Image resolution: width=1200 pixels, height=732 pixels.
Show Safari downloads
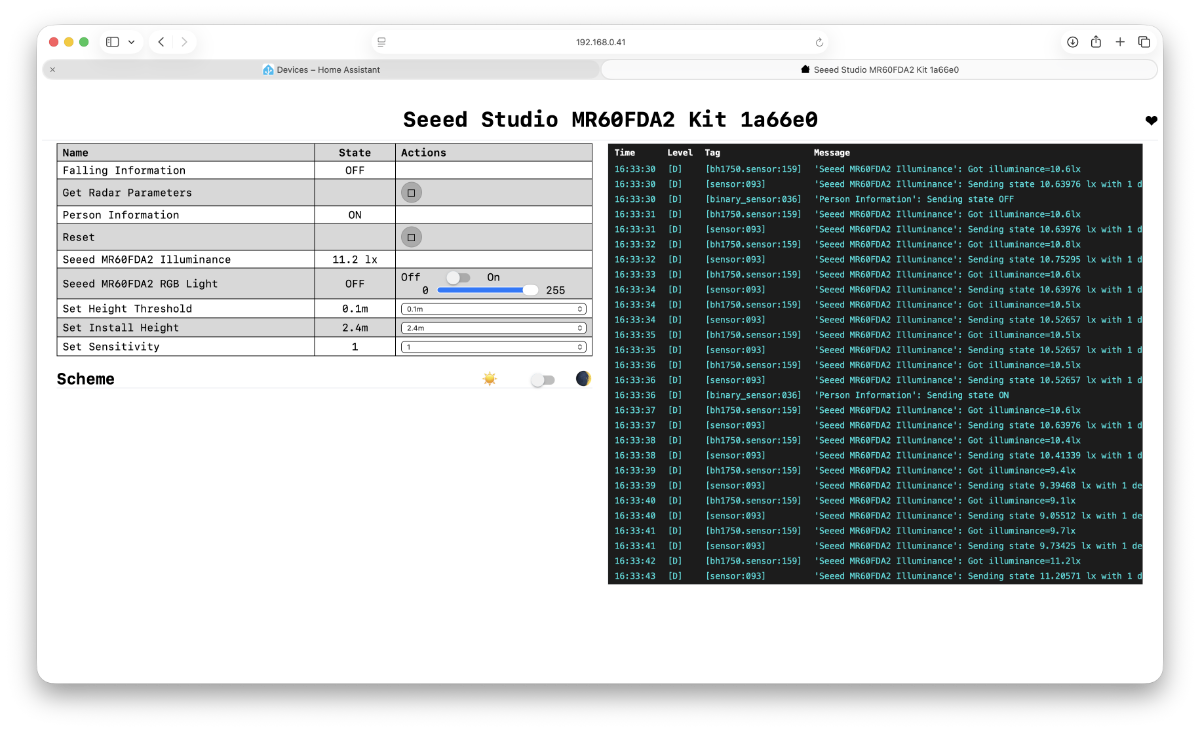click(x=1072, y=42)
